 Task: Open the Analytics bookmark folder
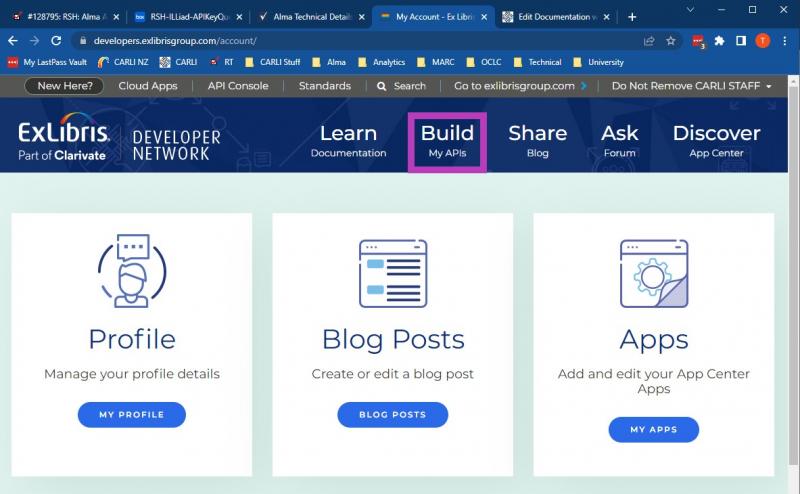381,62
